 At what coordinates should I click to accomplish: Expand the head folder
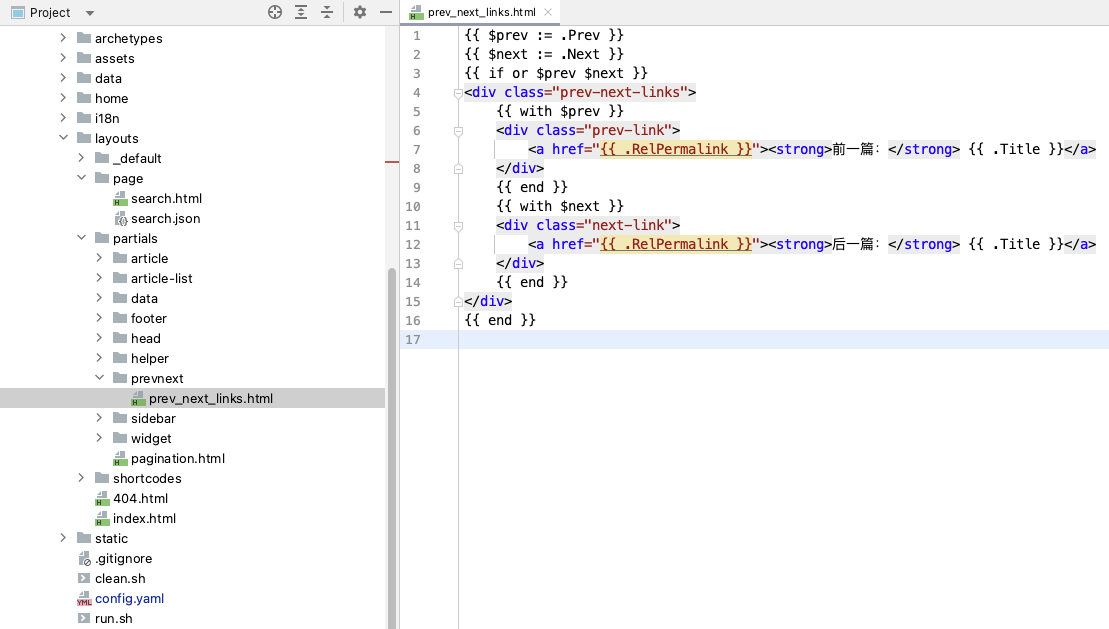click(x=99, y=338)
